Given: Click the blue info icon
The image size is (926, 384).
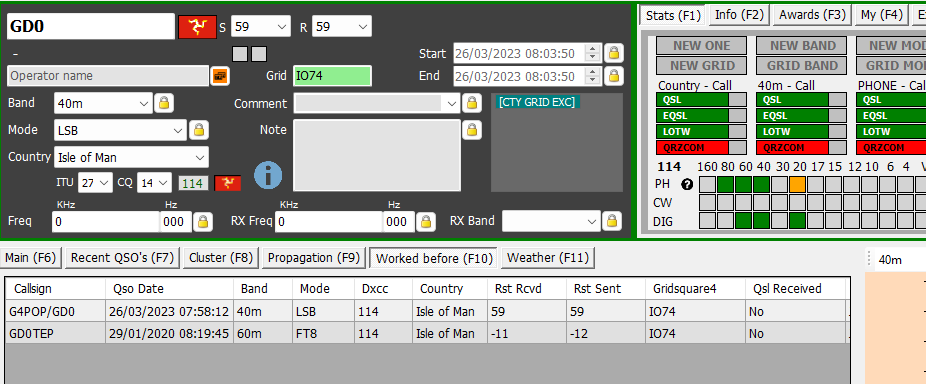Looking at the screenshot, I should coord(268,175).
